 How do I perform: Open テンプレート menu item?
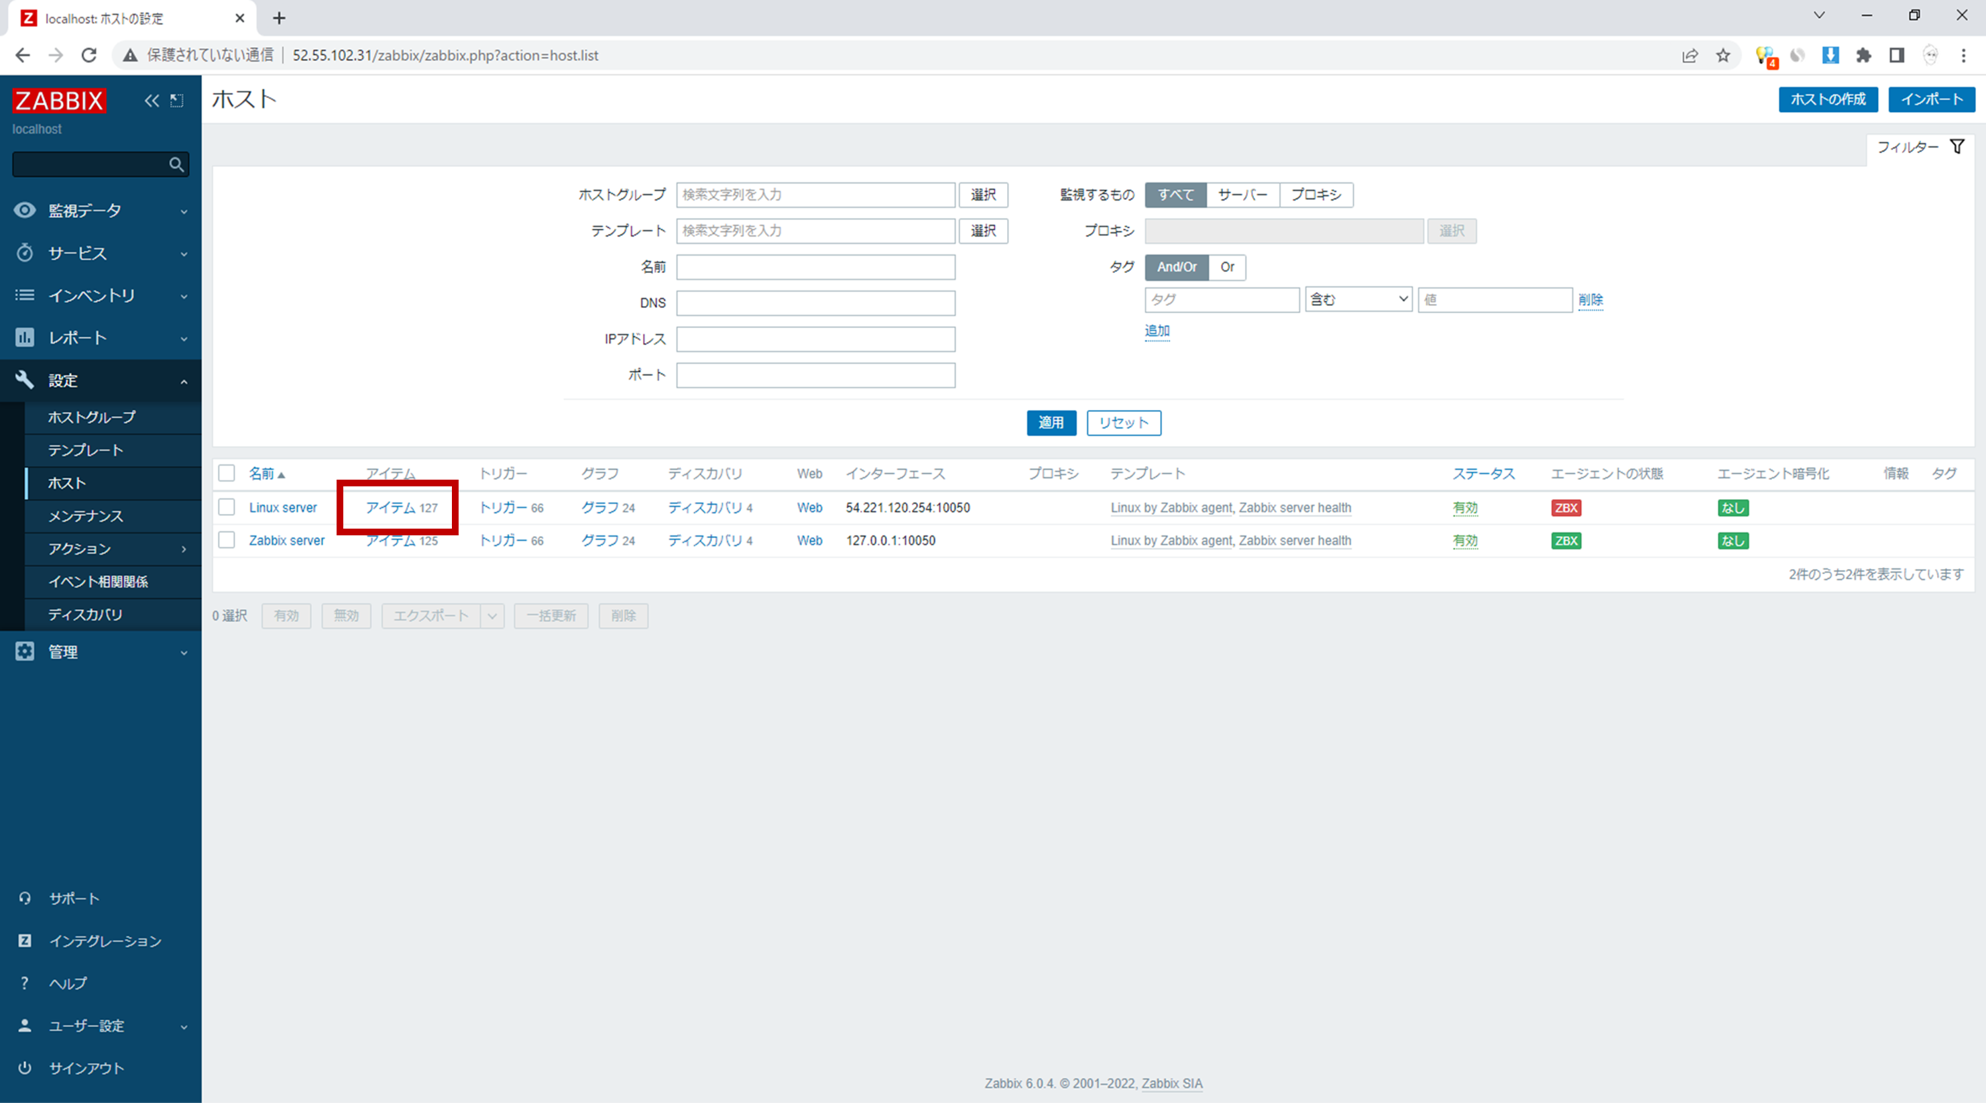pyautogui.click(x=113, y=450)
